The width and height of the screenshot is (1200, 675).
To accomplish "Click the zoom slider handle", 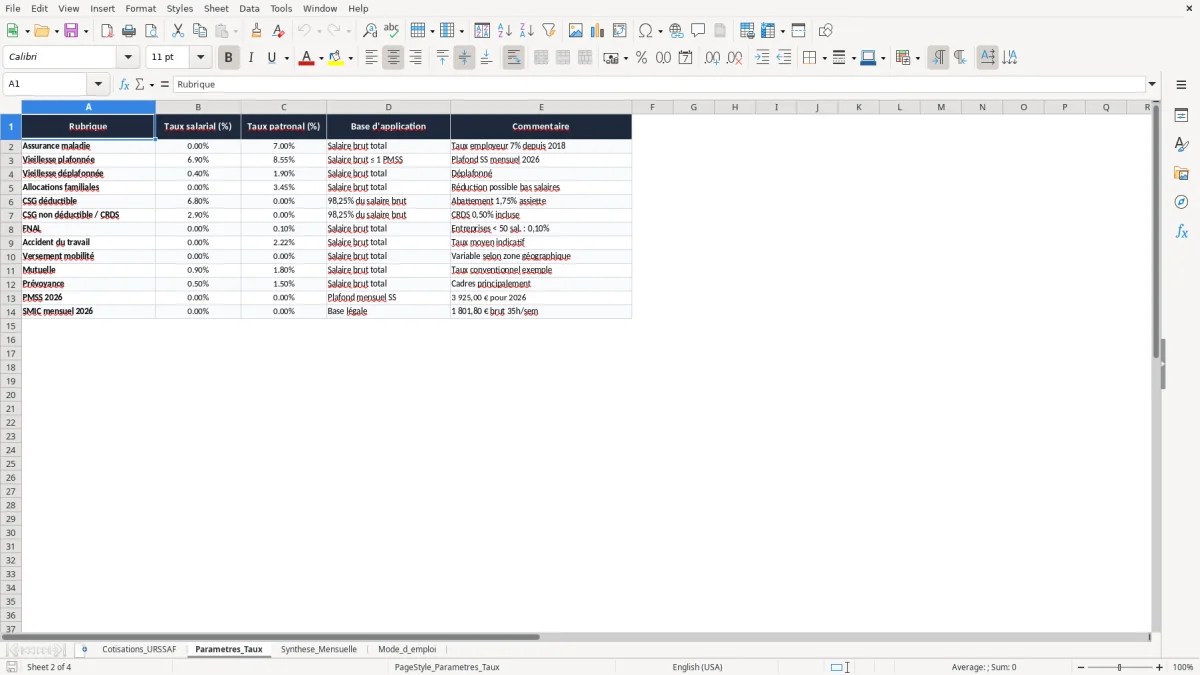I will (x=1120, y=667).
